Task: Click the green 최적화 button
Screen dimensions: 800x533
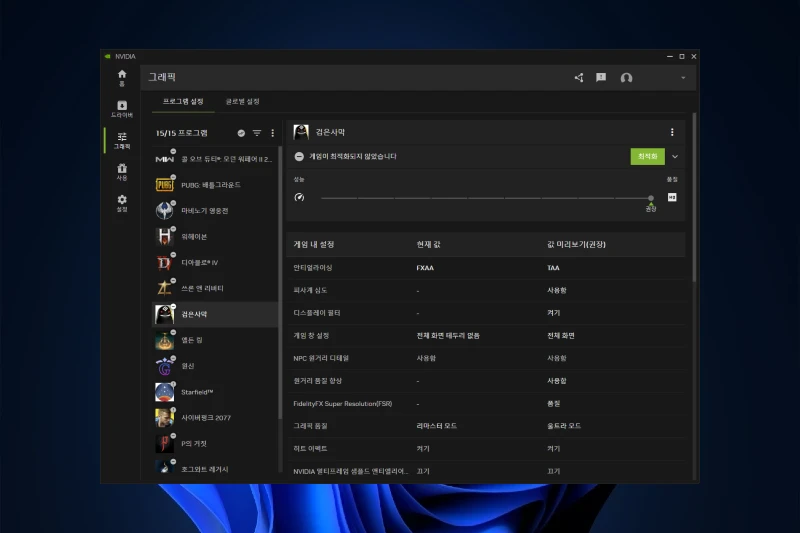Action: pos(646,156)
